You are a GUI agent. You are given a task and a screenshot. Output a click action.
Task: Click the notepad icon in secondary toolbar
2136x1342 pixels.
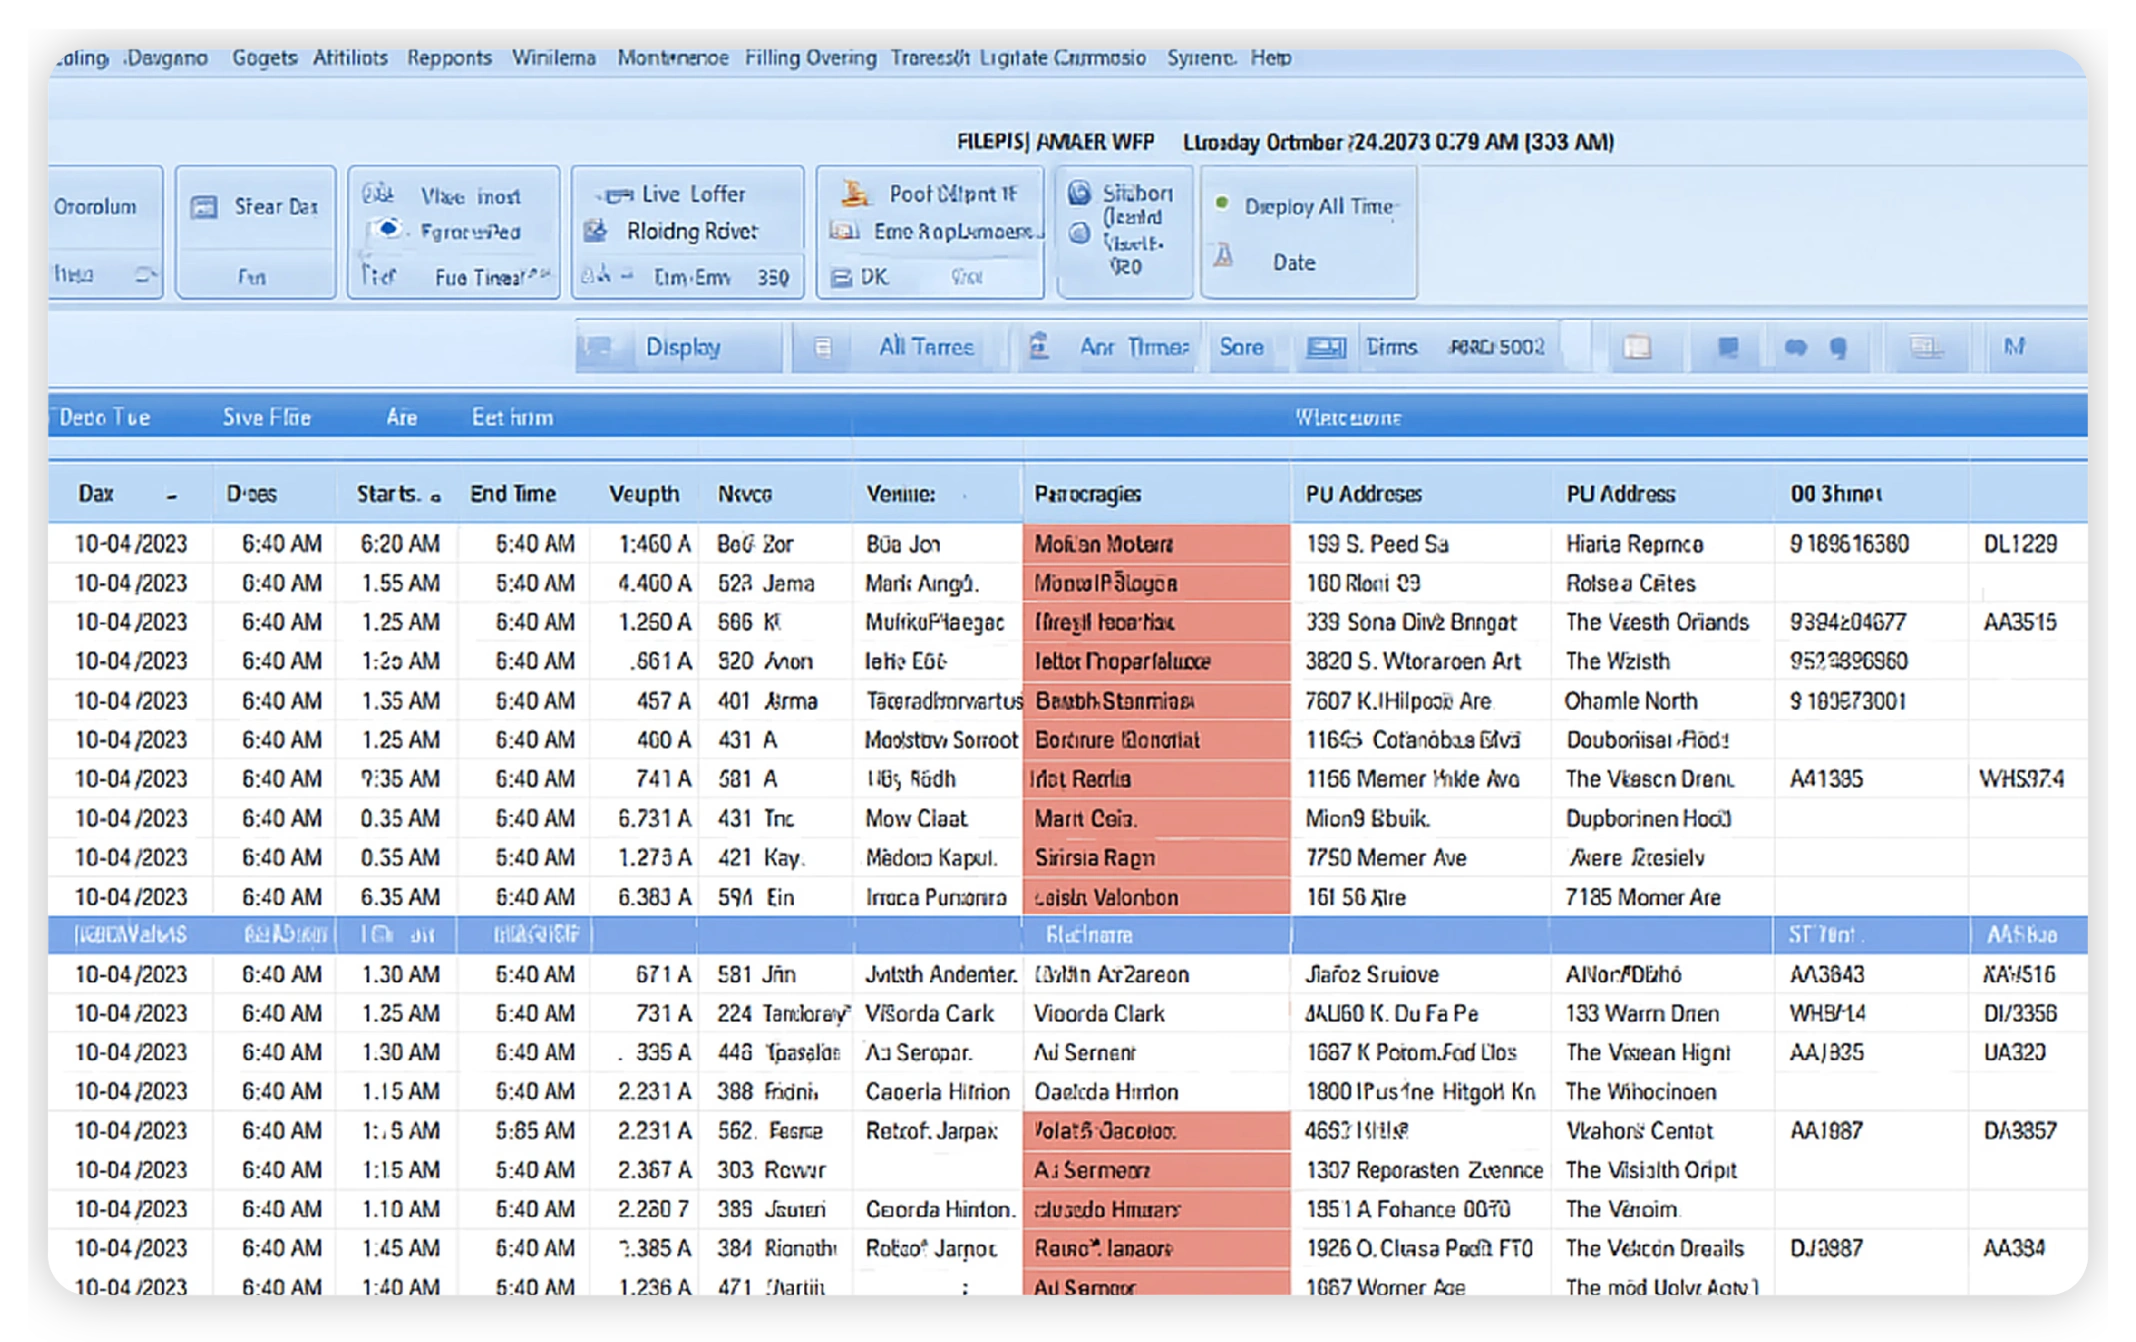pos(1637,347)
